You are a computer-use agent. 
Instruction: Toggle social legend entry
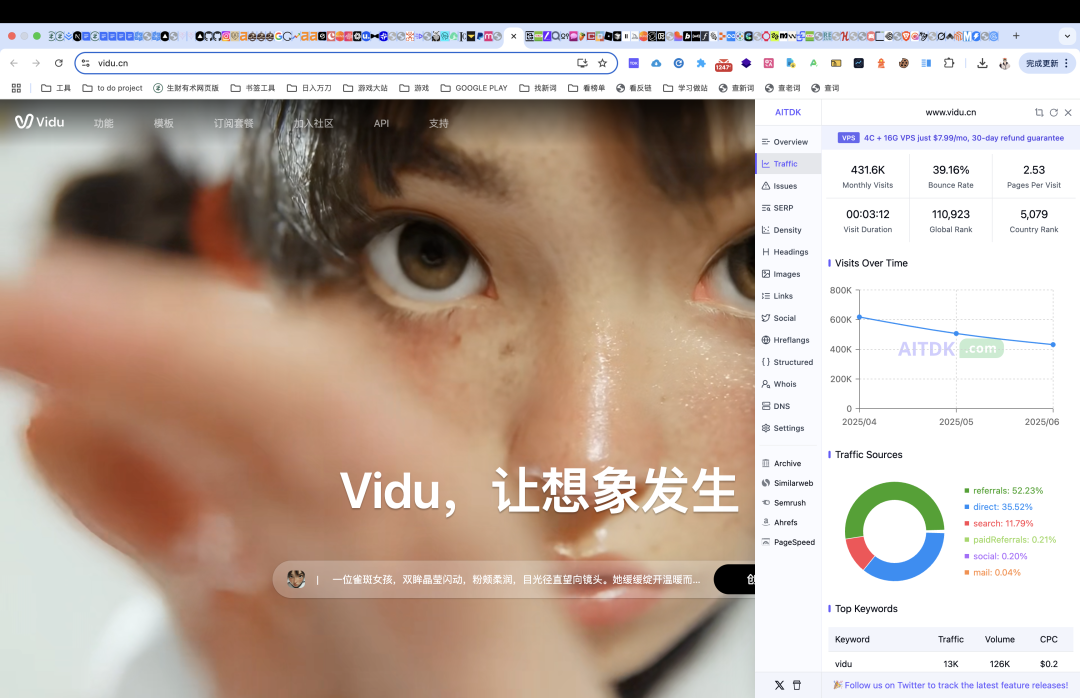tap(995, 557)
